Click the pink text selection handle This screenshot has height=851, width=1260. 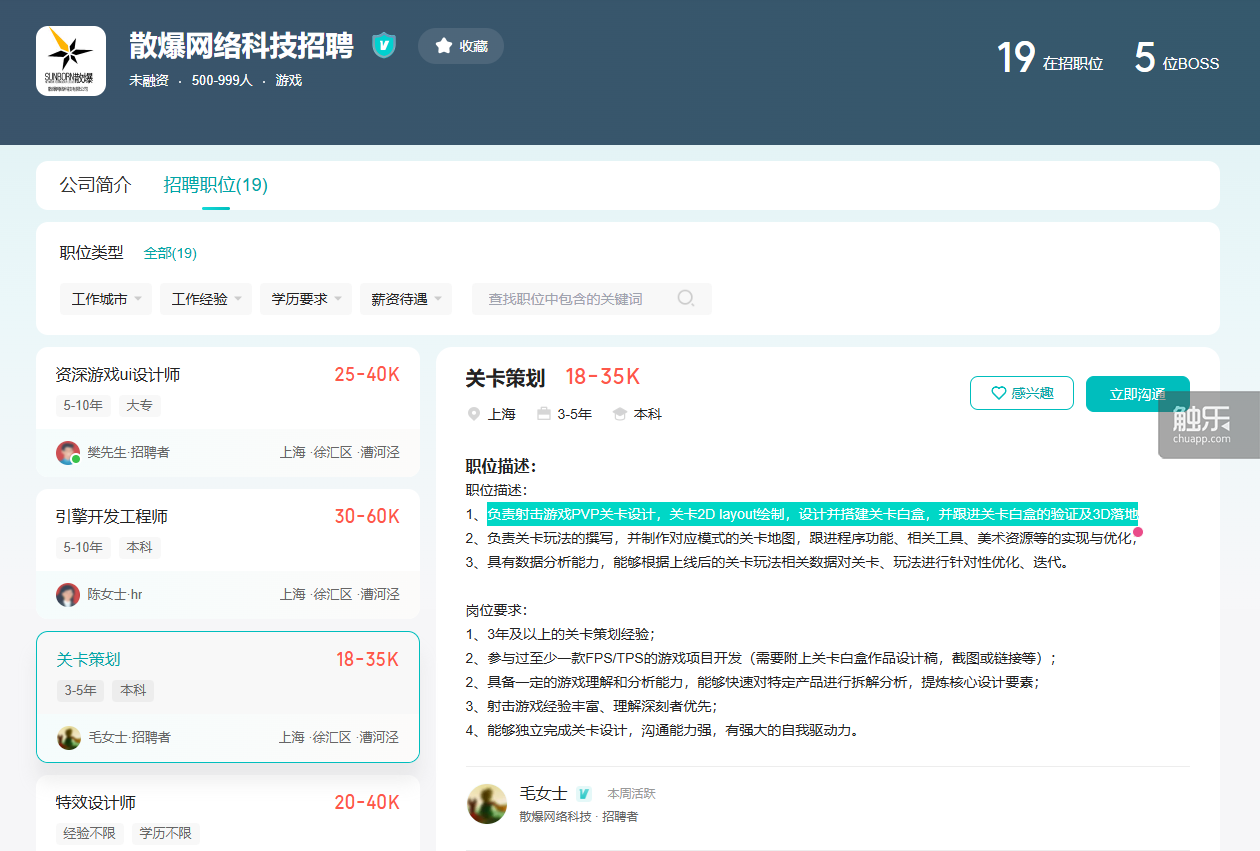tap(1138, 532)
